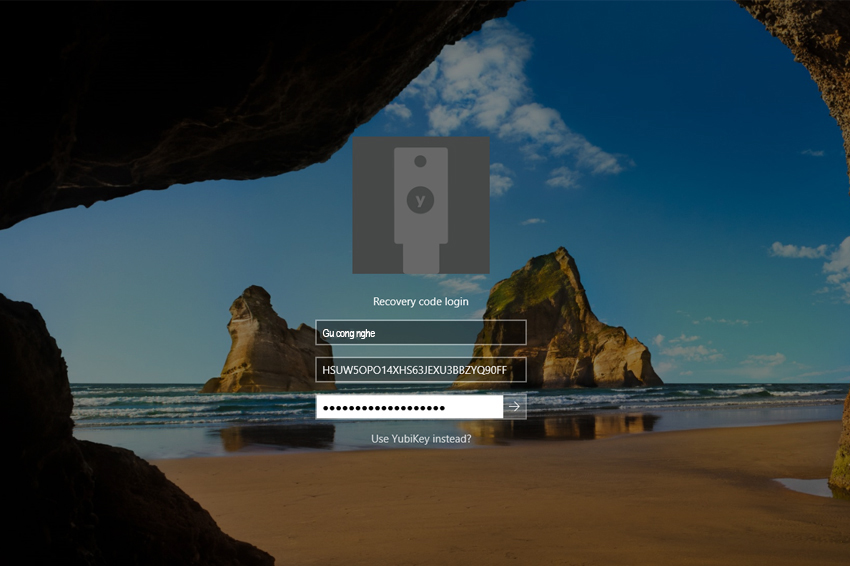Click the recovery code field starting with HSUW5OPO14
This screenshot has width=850, height=566.
421,370
